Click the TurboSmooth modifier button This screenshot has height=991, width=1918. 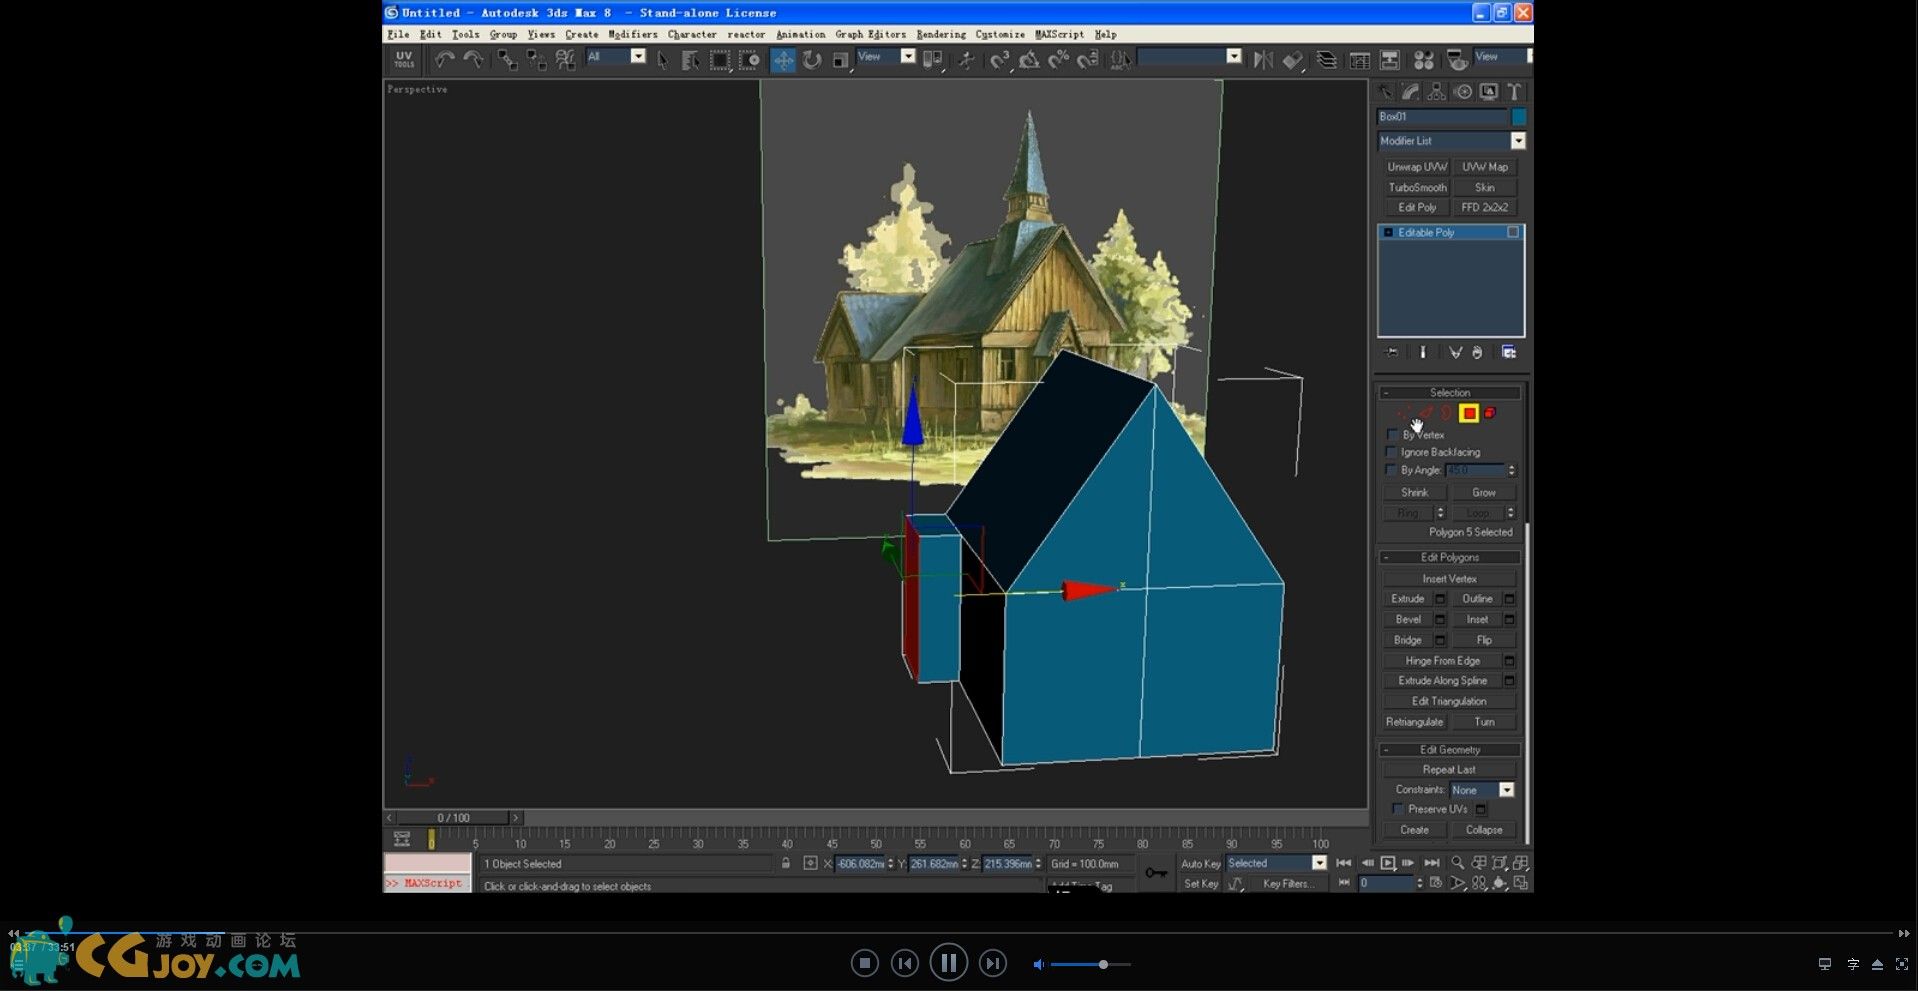pyautogui.click(x=1416, y=187)
